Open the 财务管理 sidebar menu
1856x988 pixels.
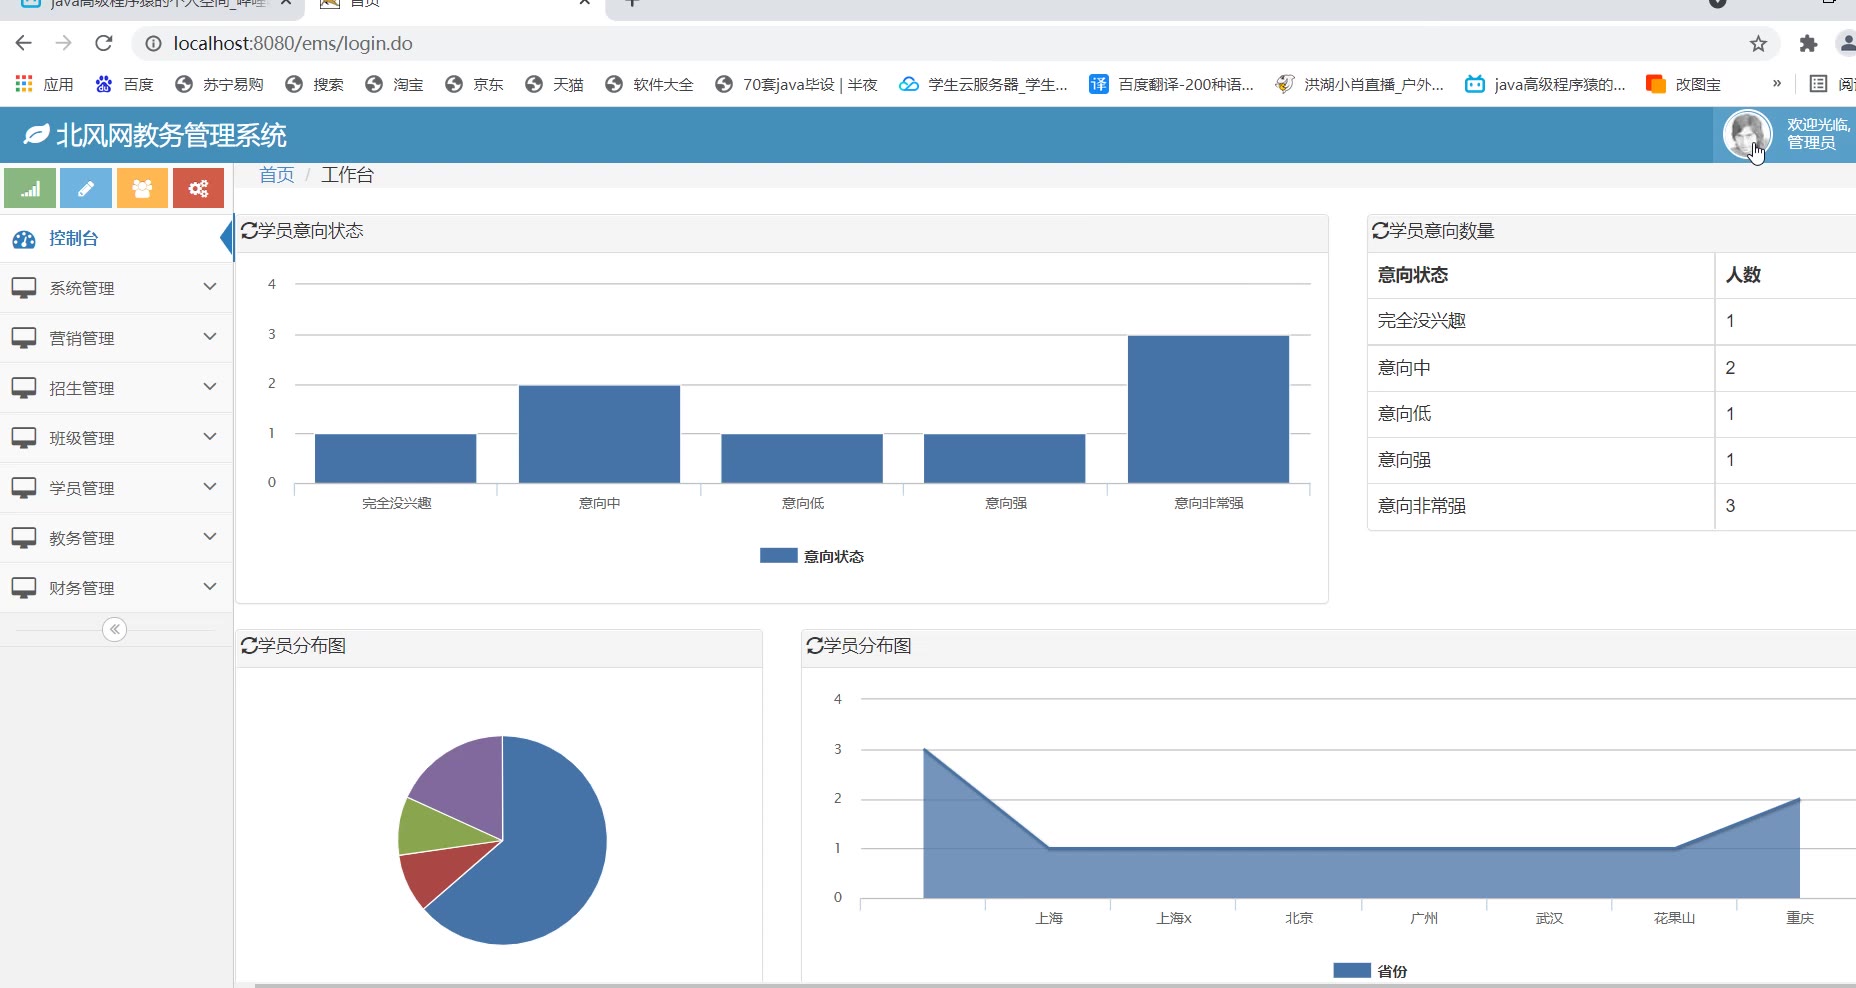(x=116, y=588)
